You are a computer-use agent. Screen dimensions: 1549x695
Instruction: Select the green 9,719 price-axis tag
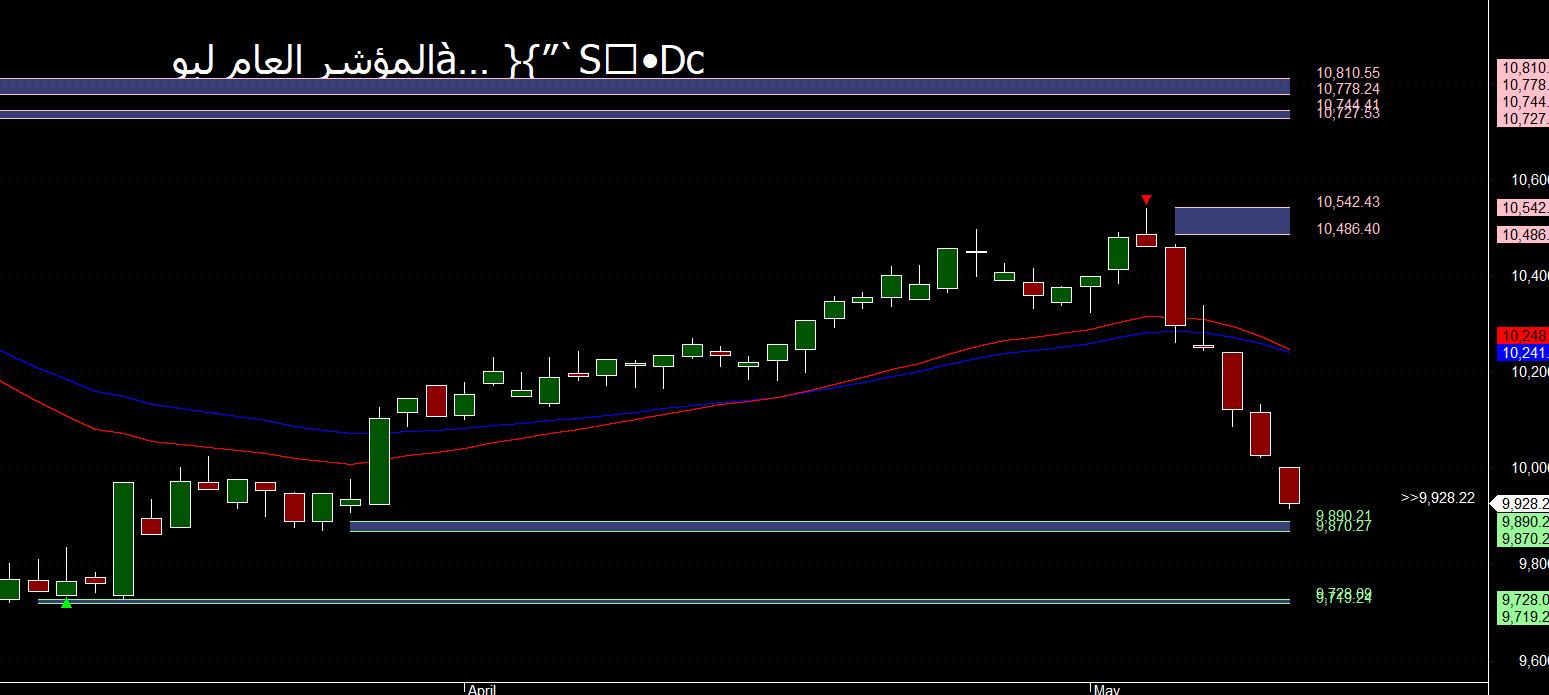tap(1523, 617)
